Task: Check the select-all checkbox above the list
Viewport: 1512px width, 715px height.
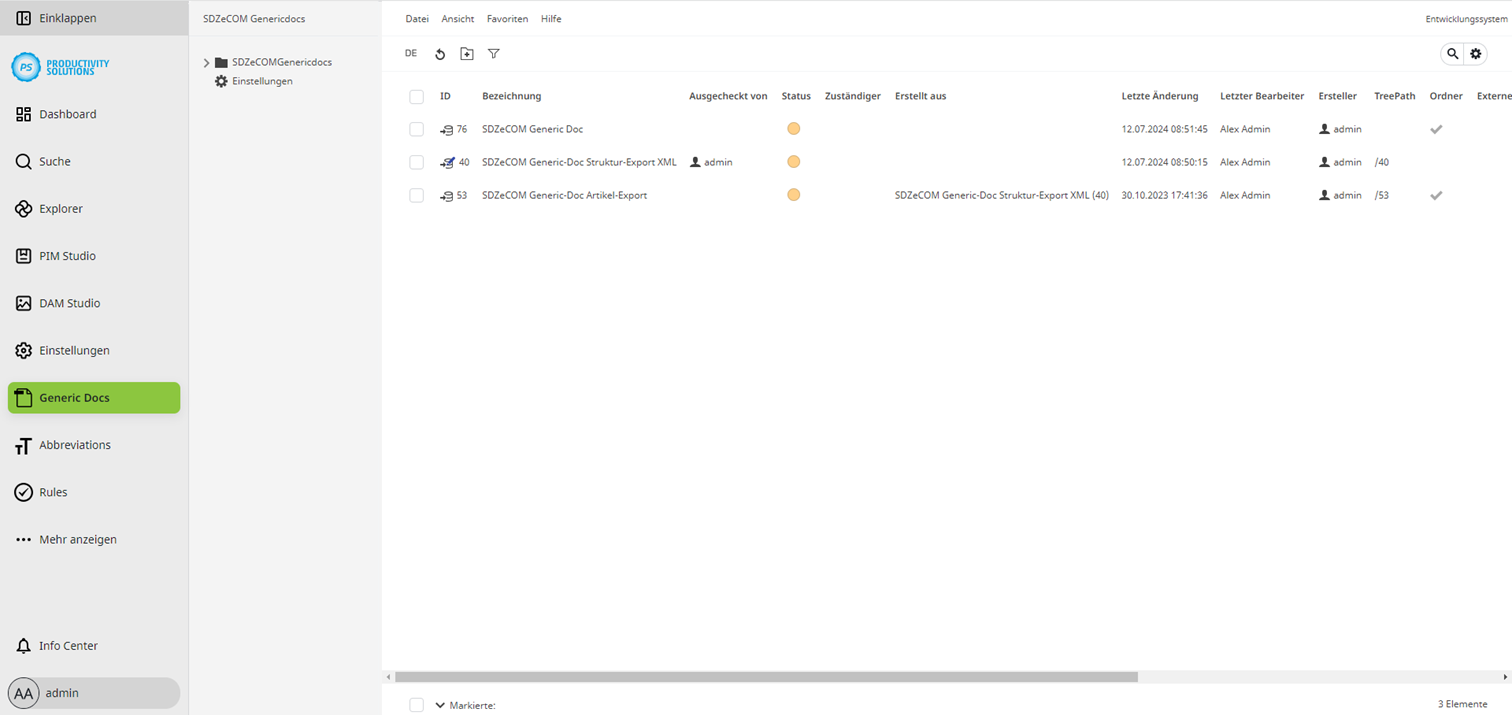Action: (x=416, y=96)
